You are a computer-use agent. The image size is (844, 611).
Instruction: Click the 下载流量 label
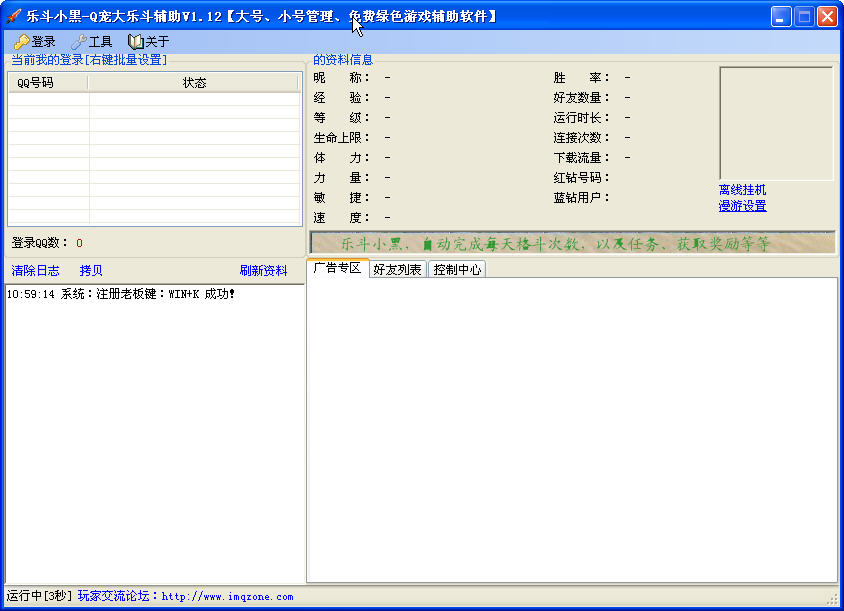[x=581, y=158]
